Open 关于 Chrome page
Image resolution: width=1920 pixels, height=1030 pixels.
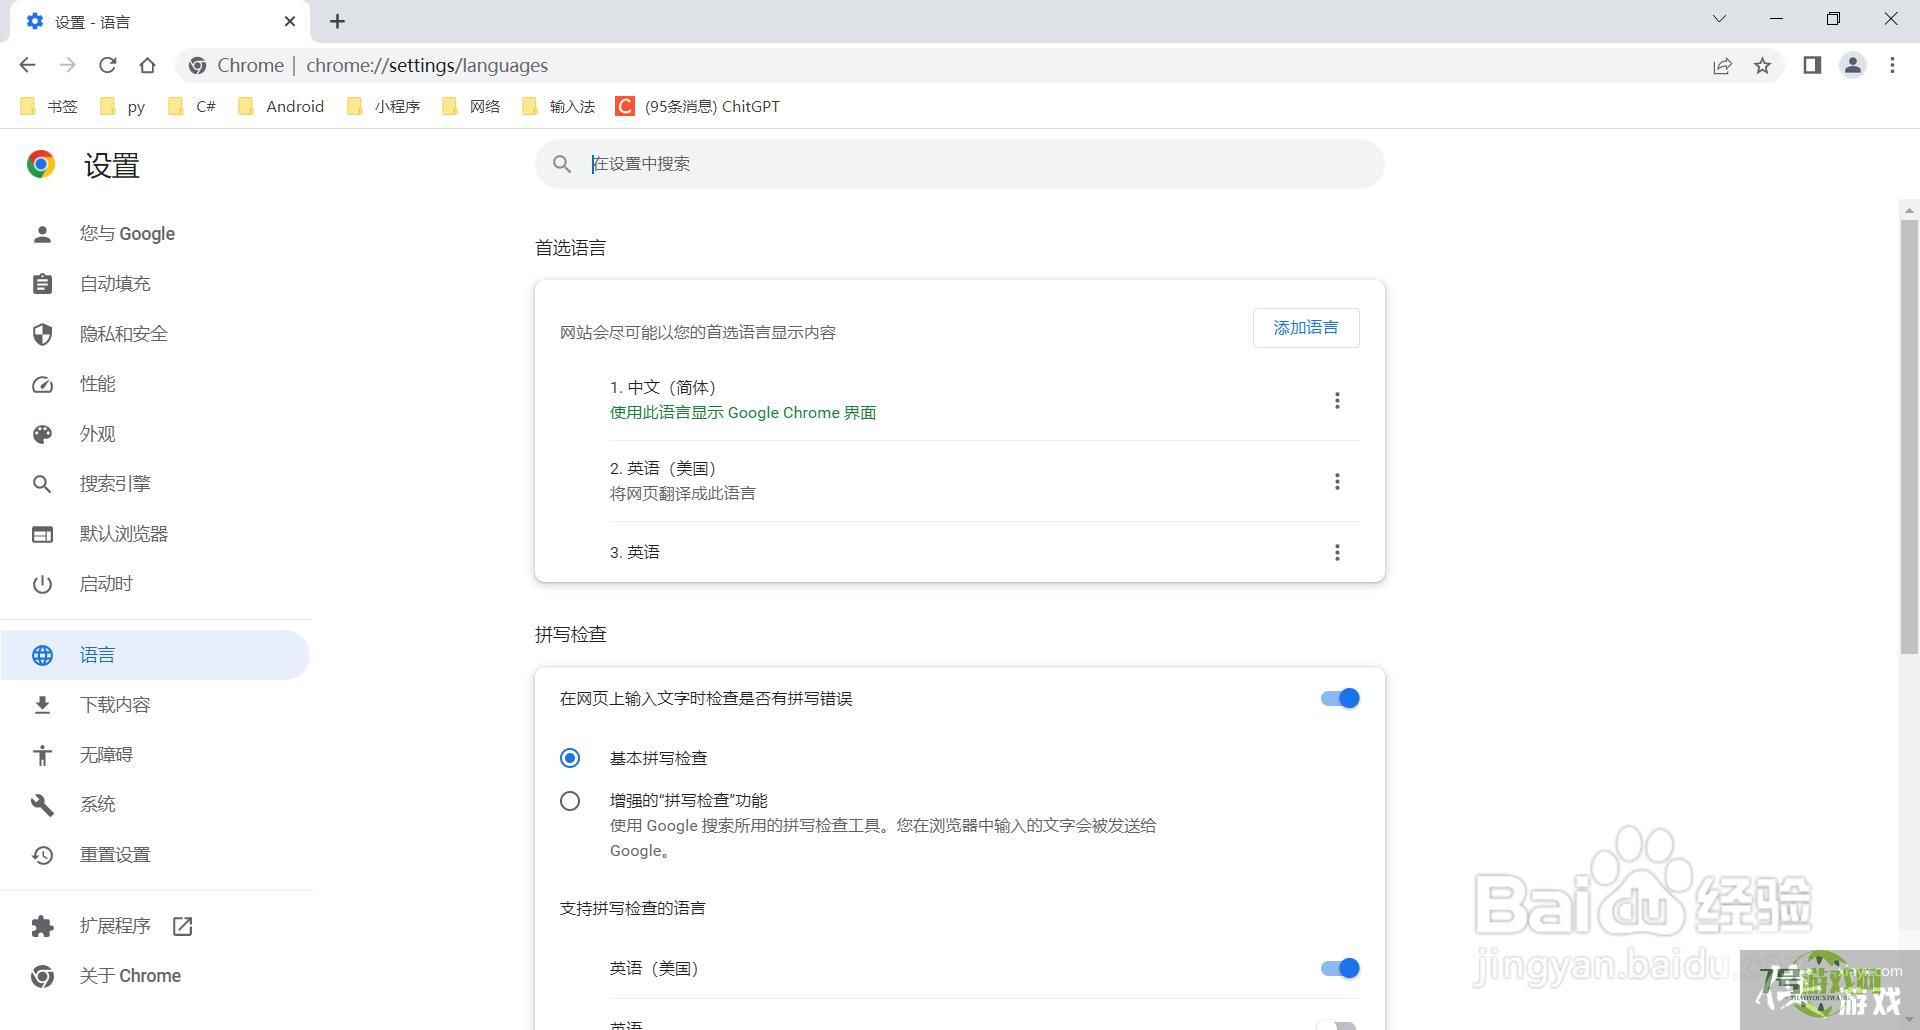156,976
